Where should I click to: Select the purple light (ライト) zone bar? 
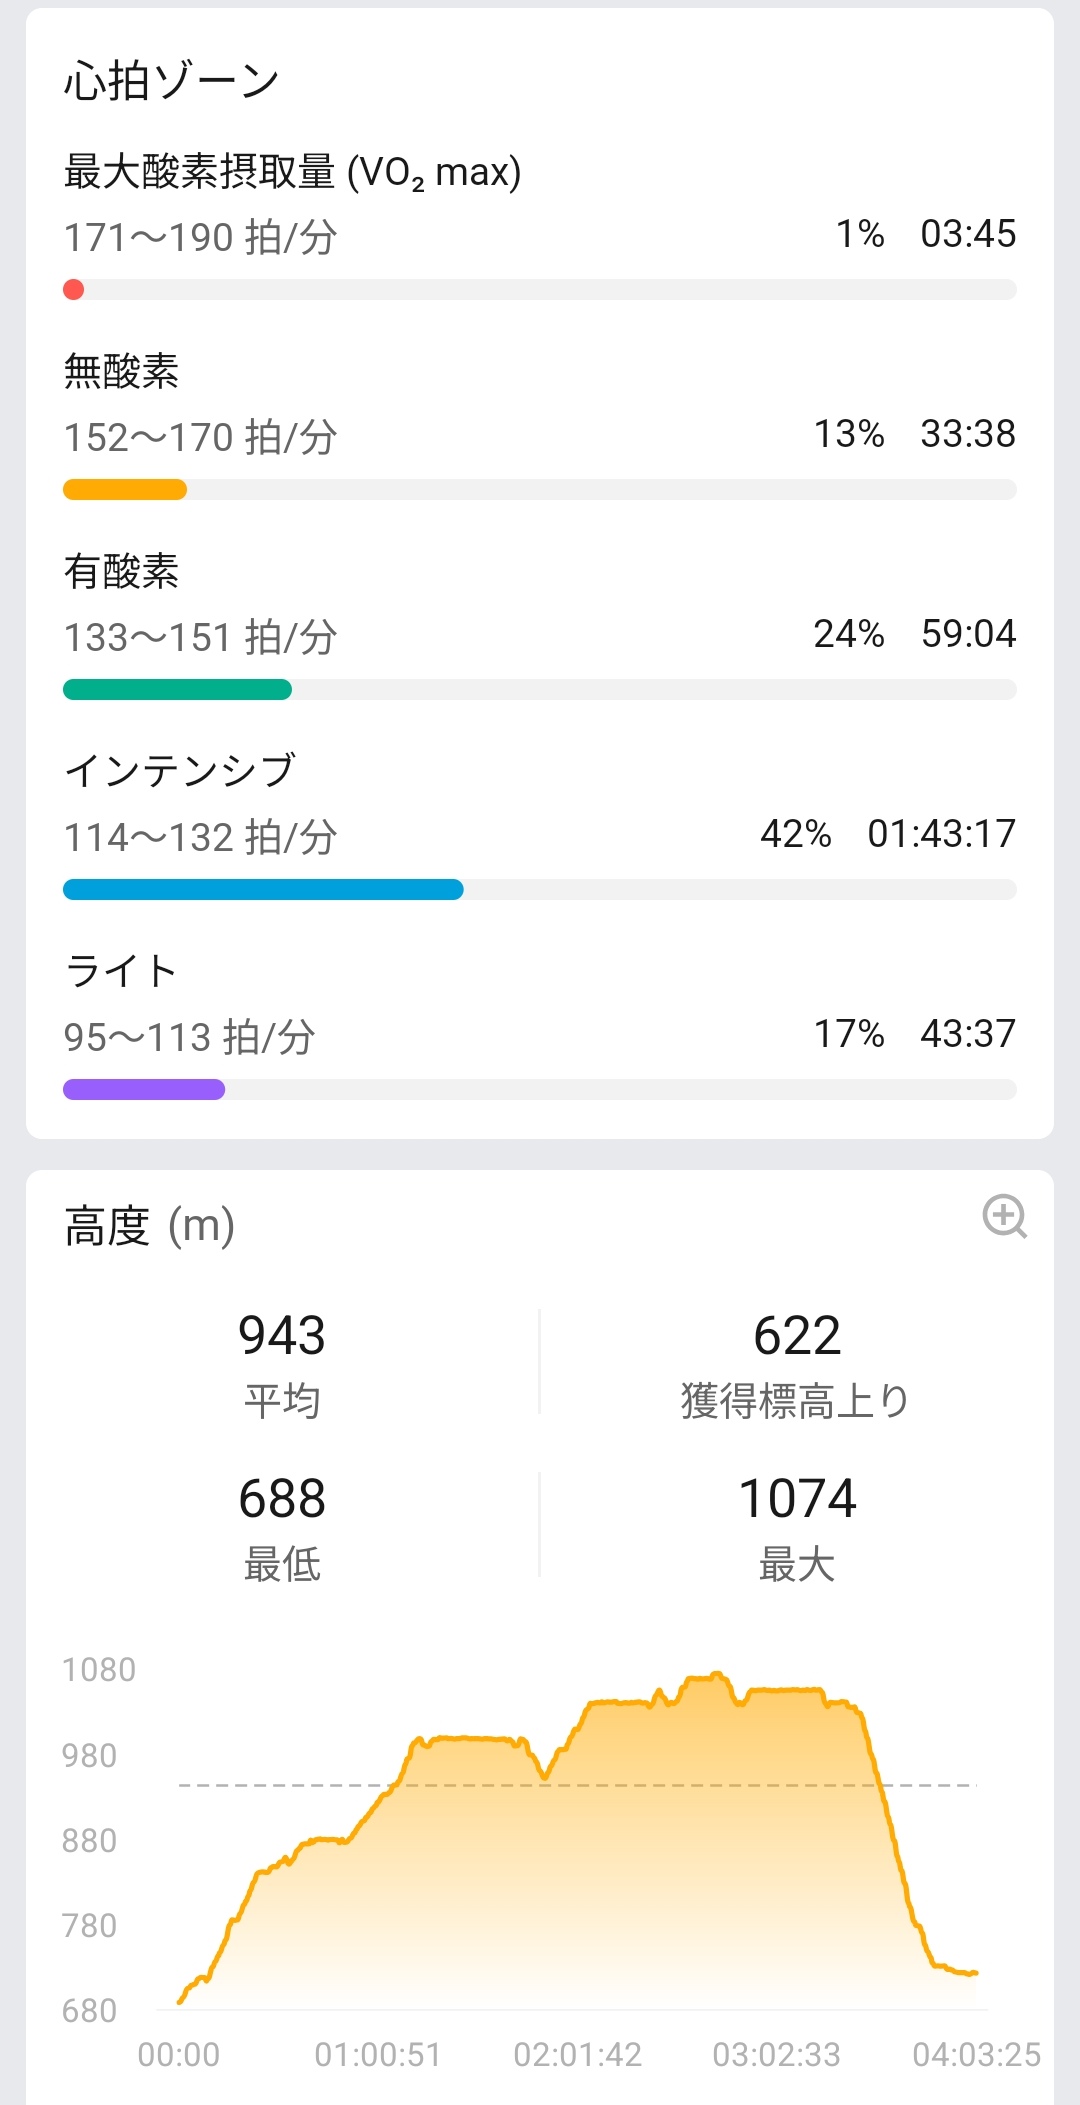pos(144,1090)
